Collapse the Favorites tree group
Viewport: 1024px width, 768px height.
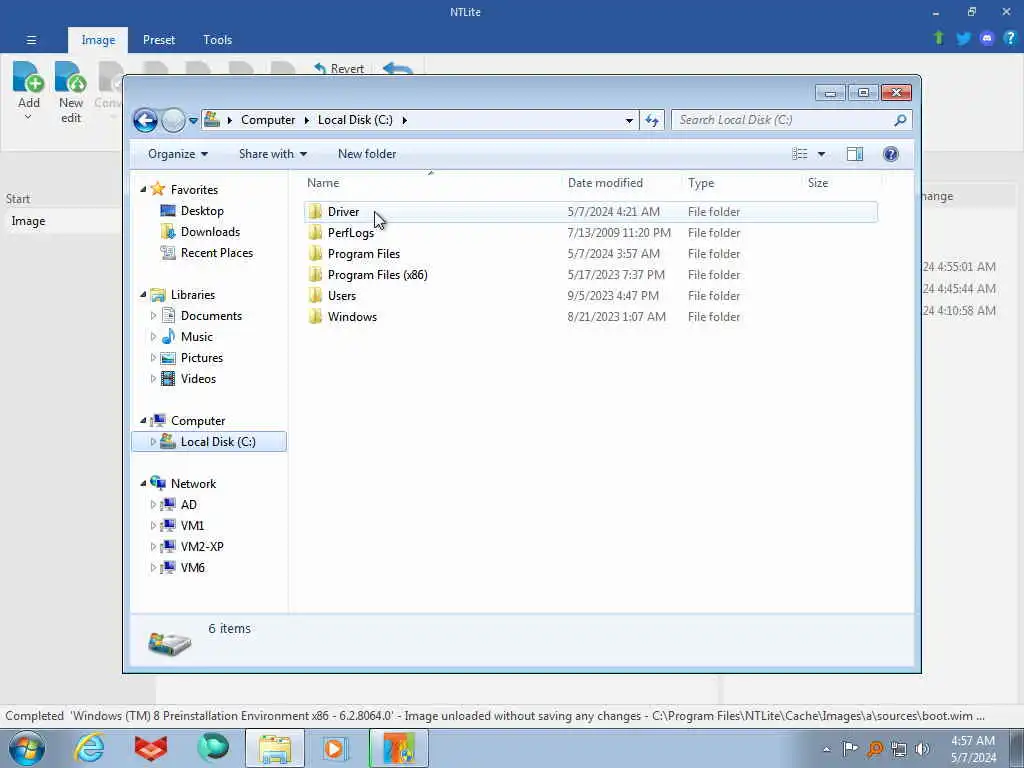click(x=143, y=189)
